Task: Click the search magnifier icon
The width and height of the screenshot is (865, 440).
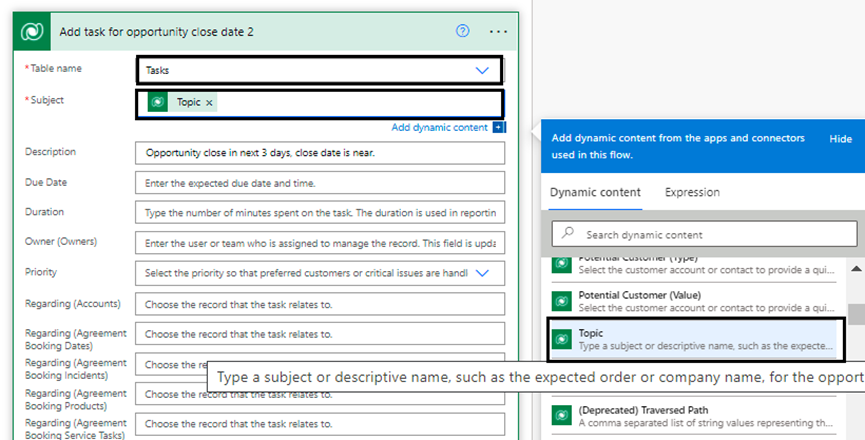Action: click(568, 234)
